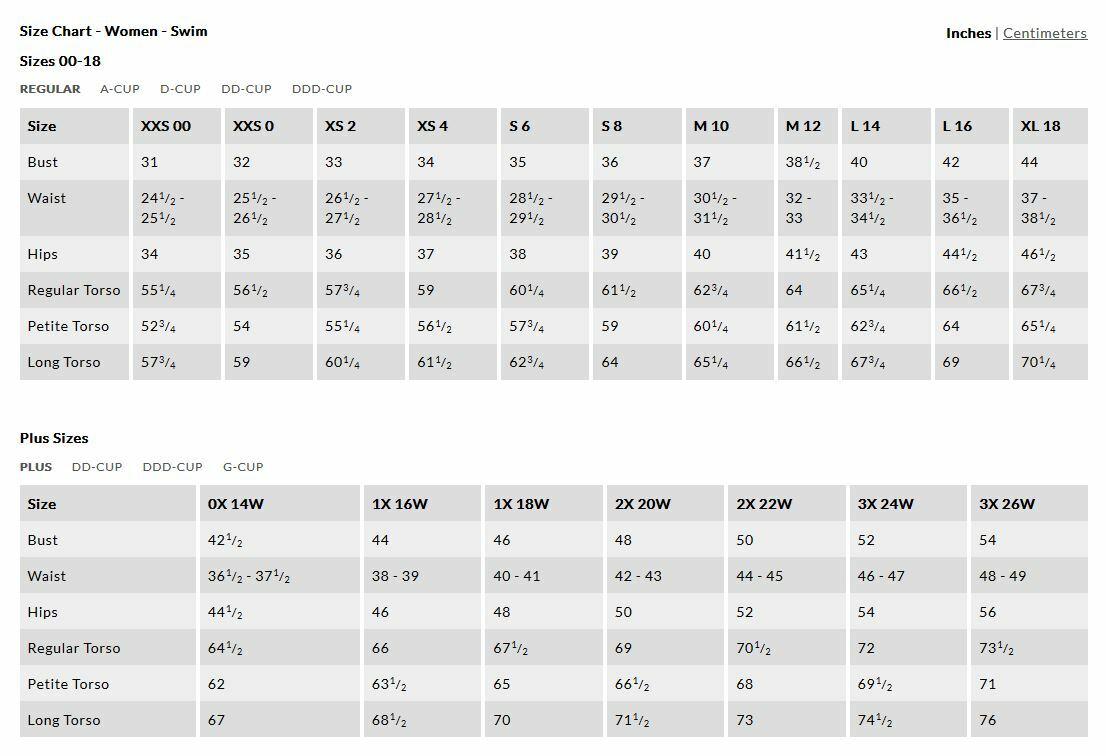Open DD-CUP tab under Plus Sizes
This screenshot has width=1106, height=756.
(97, 467)
